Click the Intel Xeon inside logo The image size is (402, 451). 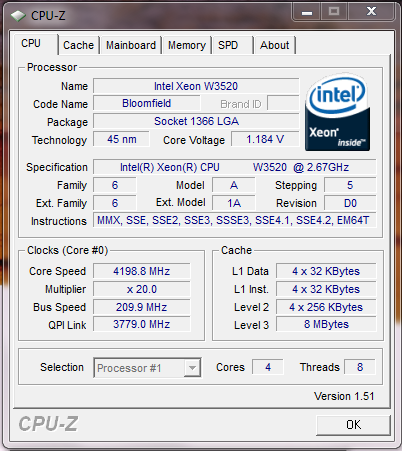click(x=337, y=113)
